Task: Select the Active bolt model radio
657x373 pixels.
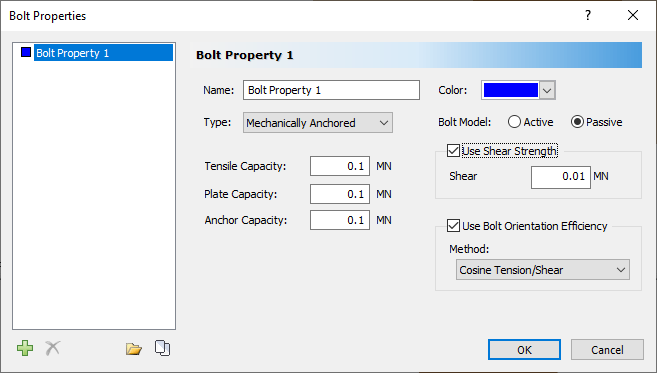Action: point(514,122)
